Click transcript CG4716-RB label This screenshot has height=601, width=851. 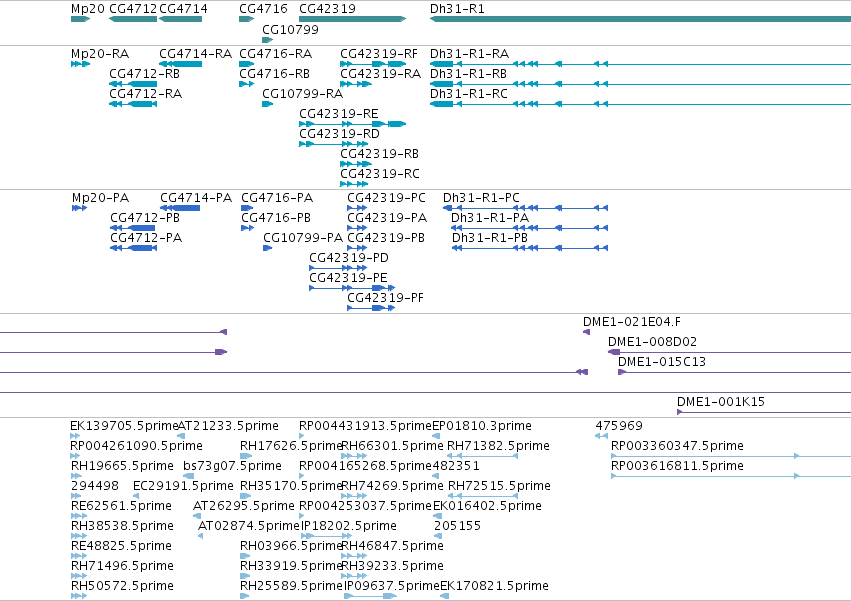[x=275, y=73]
